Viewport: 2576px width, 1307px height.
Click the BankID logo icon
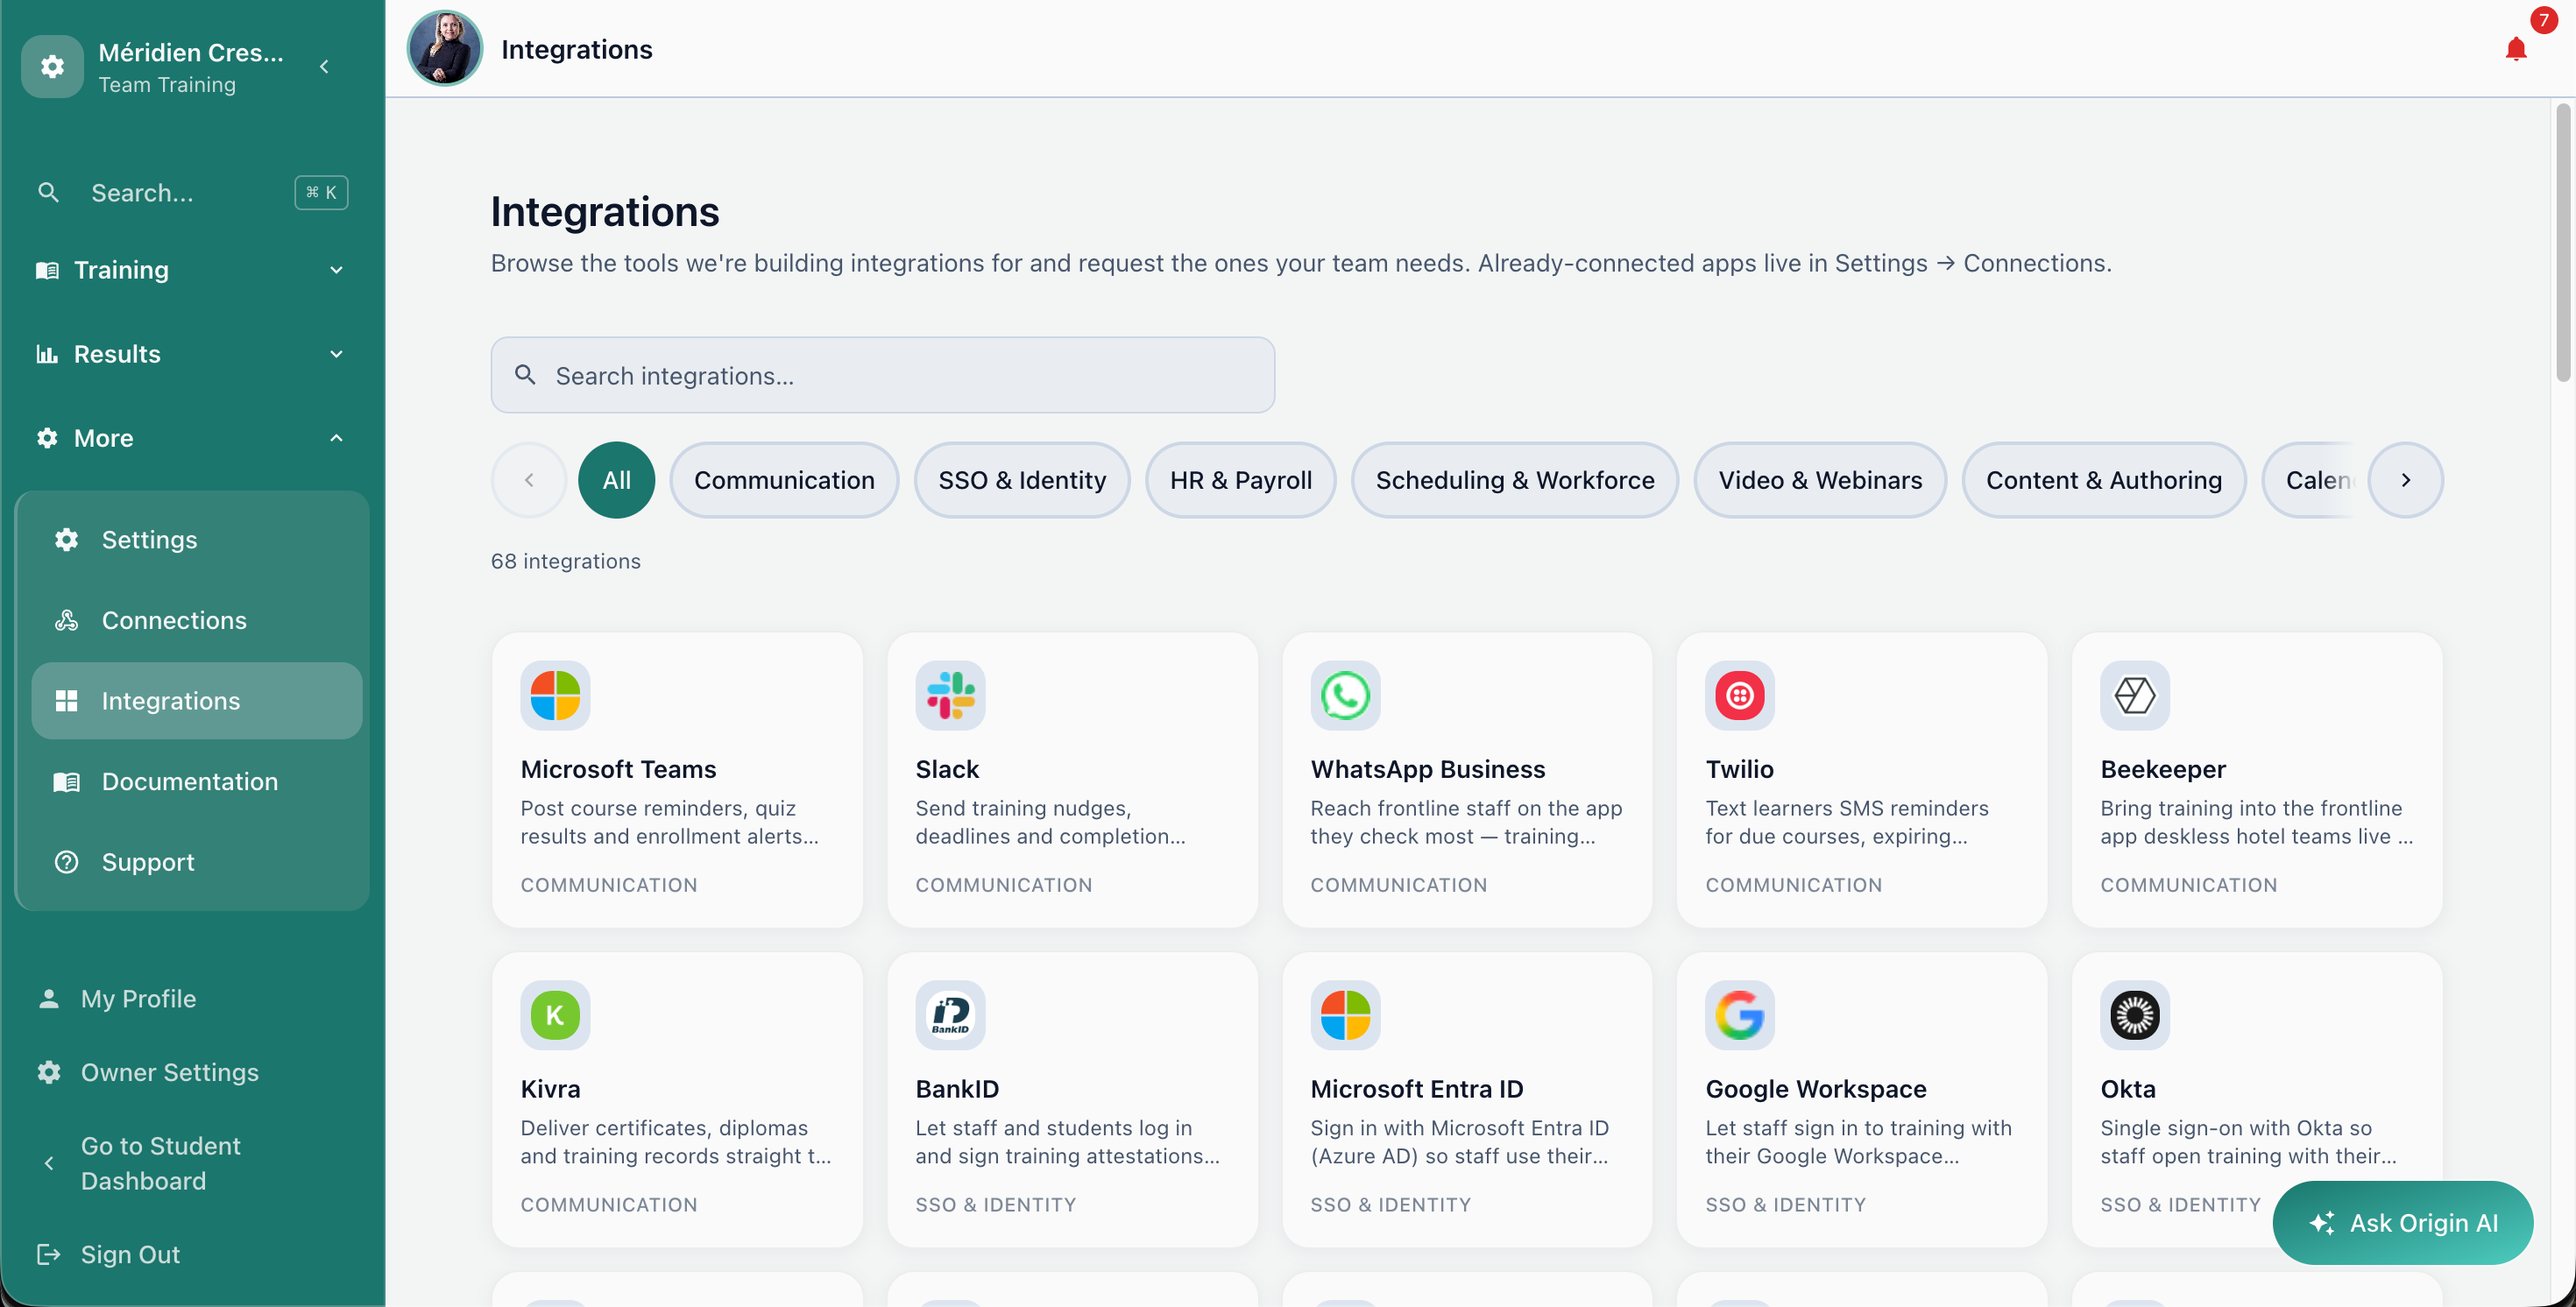950,1015
